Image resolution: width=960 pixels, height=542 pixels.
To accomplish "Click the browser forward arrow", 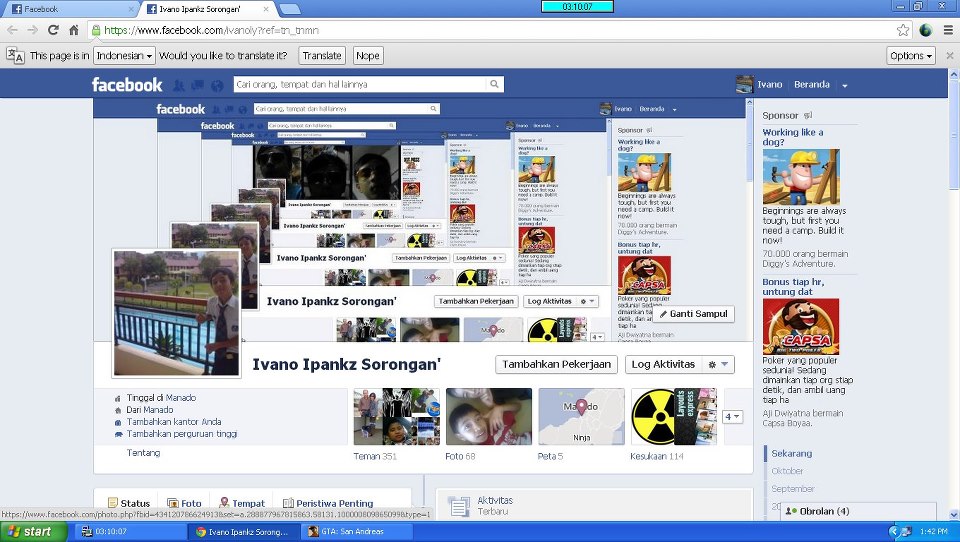I will pos(32,30).
